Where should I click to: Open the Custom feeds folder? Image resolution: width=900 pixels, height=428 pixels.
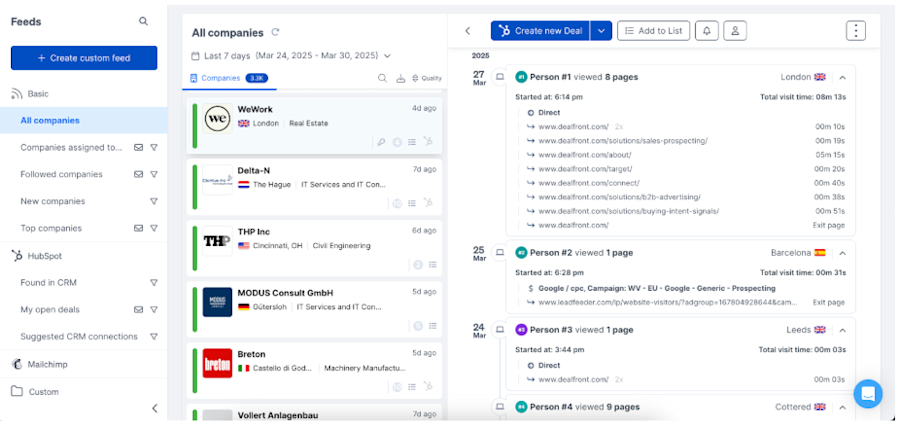tap(36, 392)
